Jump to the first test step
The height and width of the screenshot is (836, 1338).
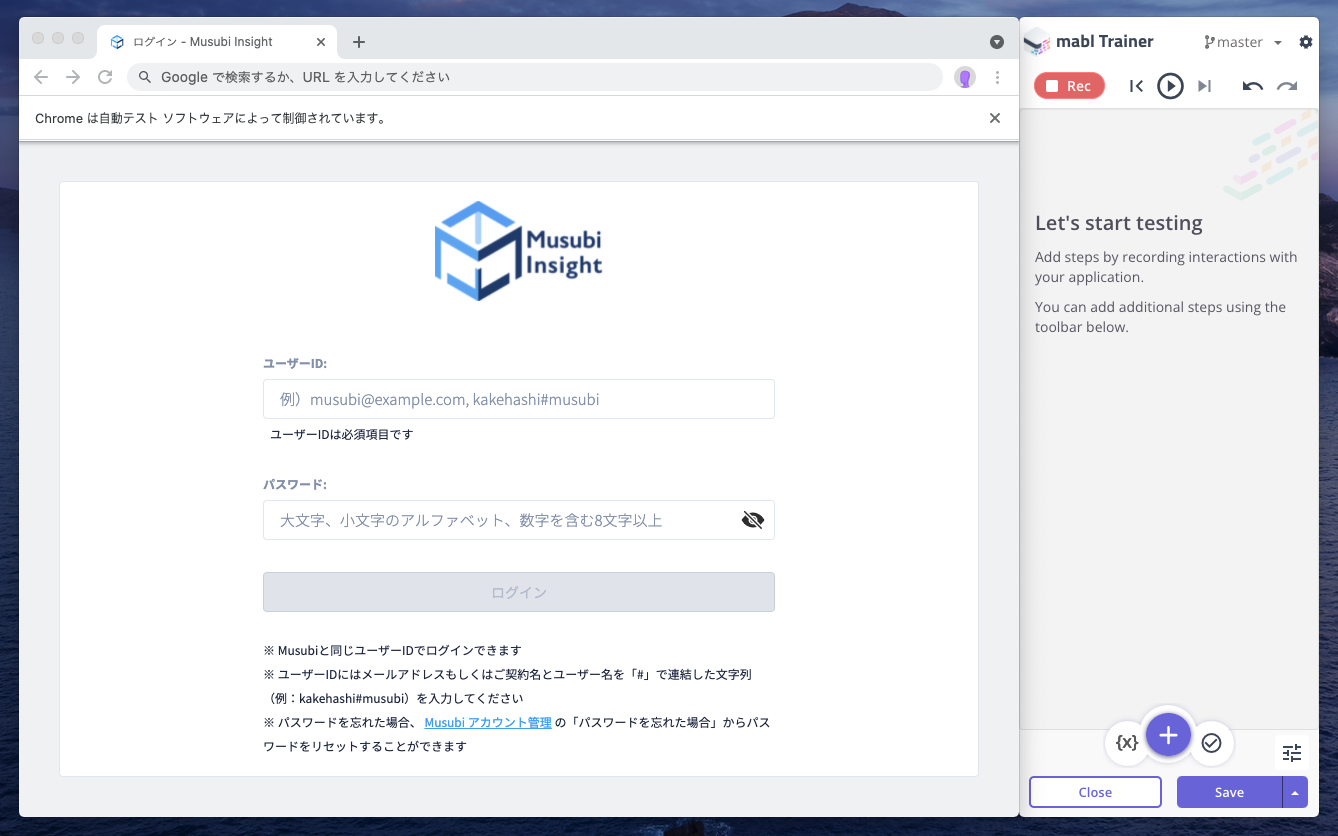1136,86
